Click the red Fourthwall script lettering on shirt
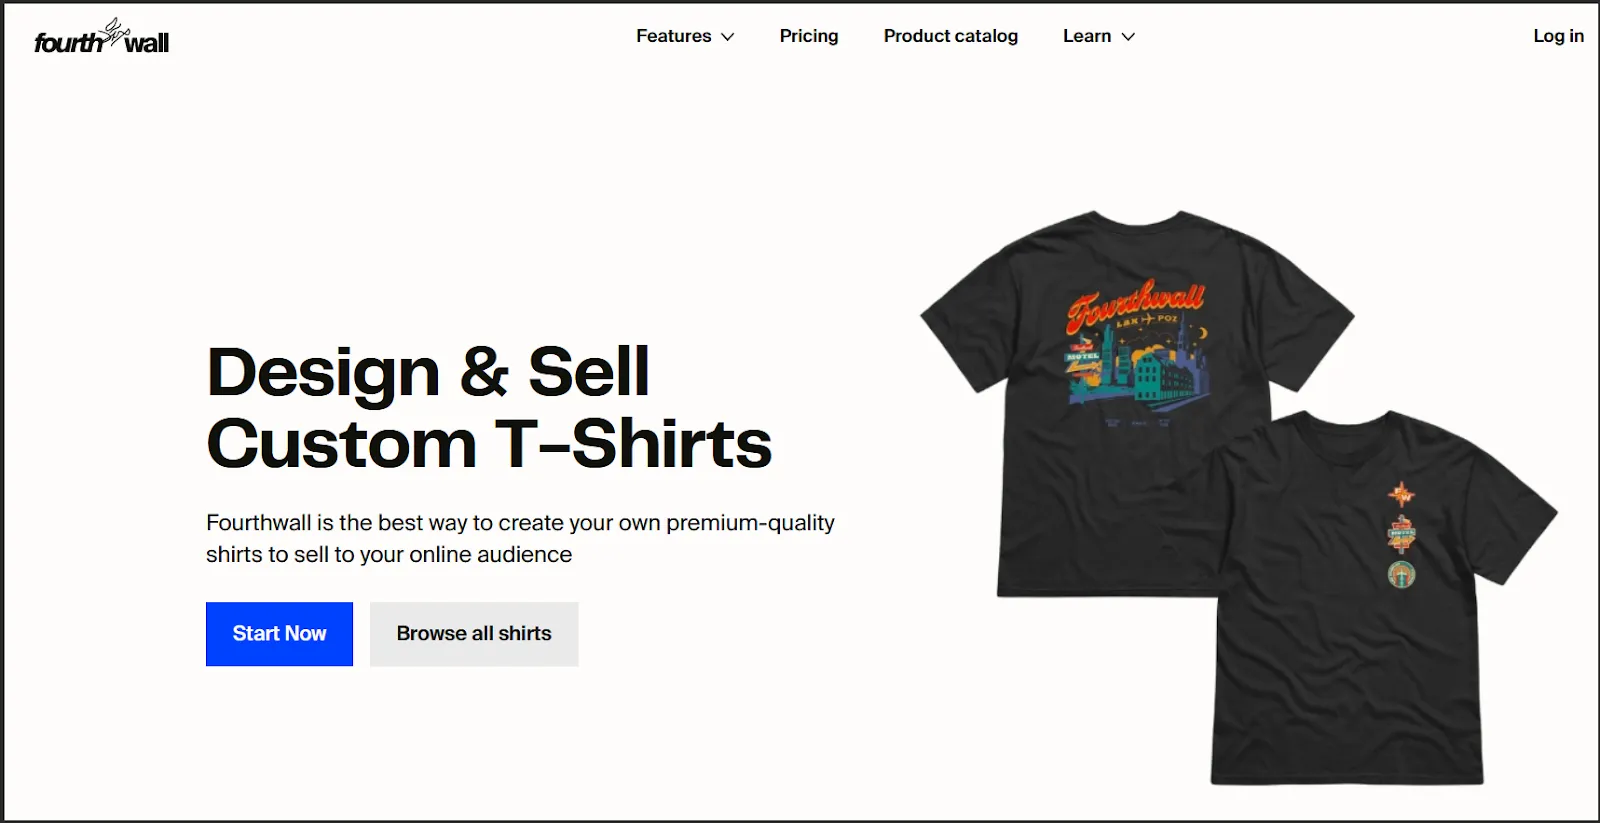The image size is (1600, 823). tap(1134, 302)
